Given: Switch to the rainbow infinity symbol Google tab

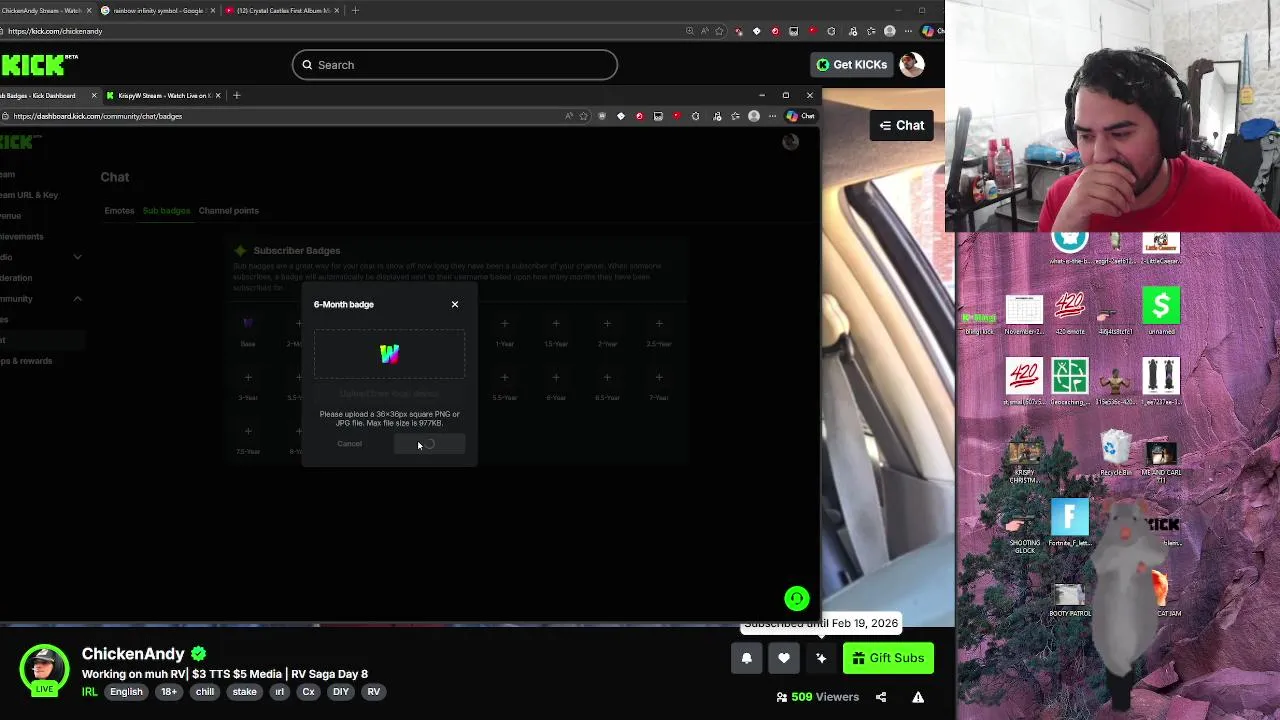Looking at the screenshot, I should pos(158,10).
